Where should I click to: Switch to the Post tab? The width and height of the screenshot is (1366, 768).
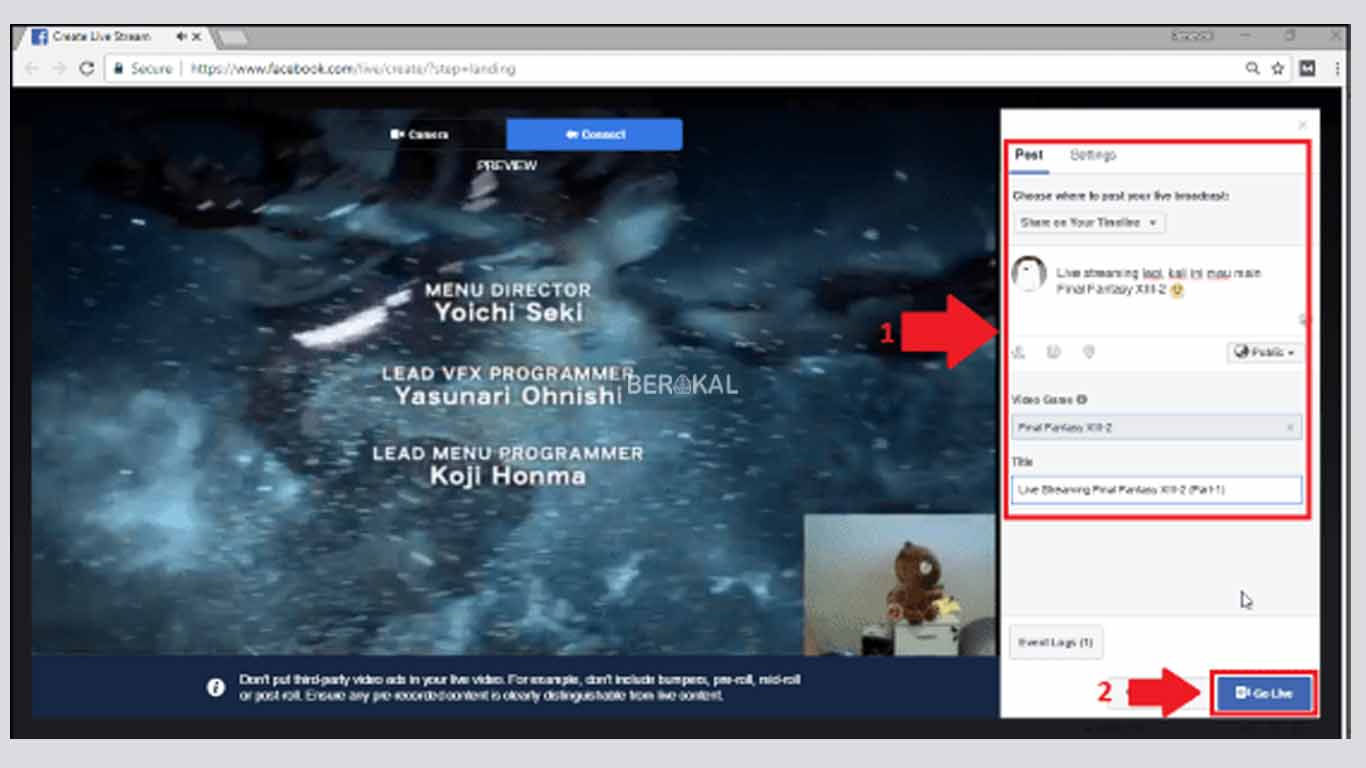1029,155
